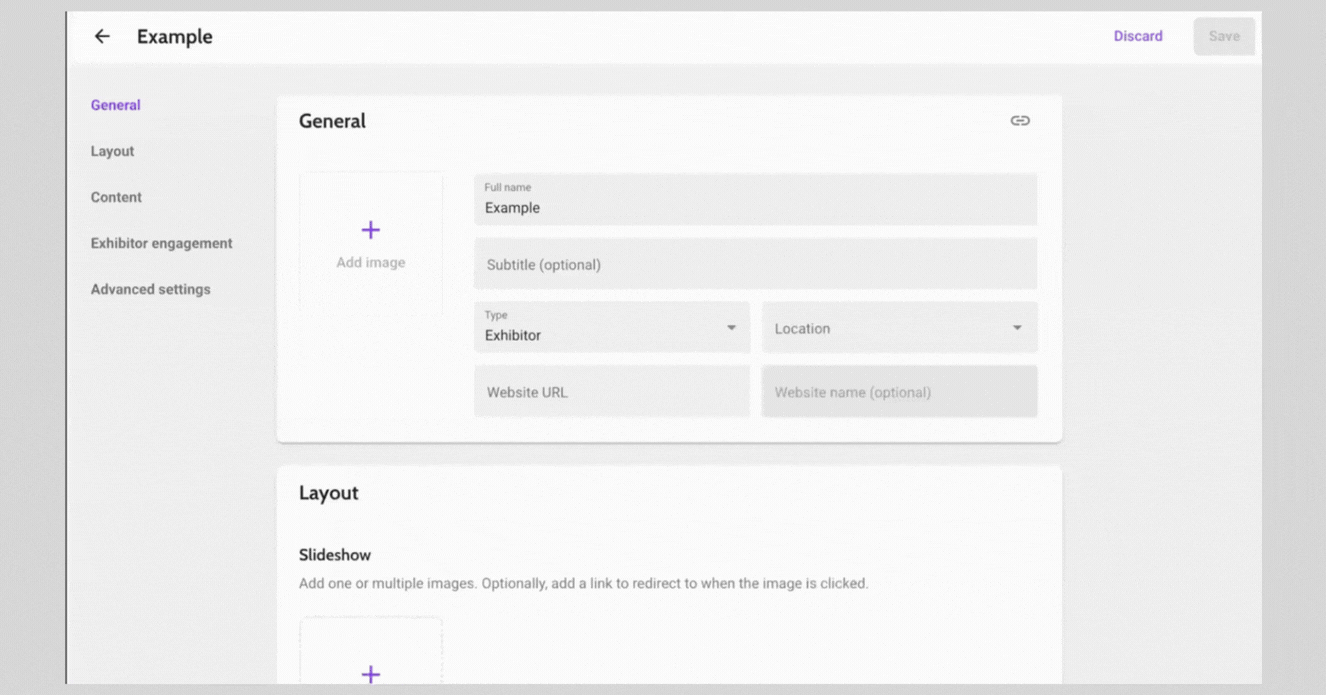Click the slideshow description text
1326x695 pixels.
pyautogui.click(x=583, y=583)
